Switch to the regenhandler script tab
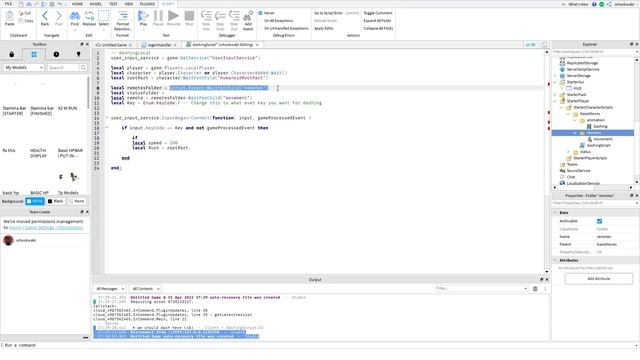Image resolution: width=640 pixels, height=360 pixels. pos(159,45)
